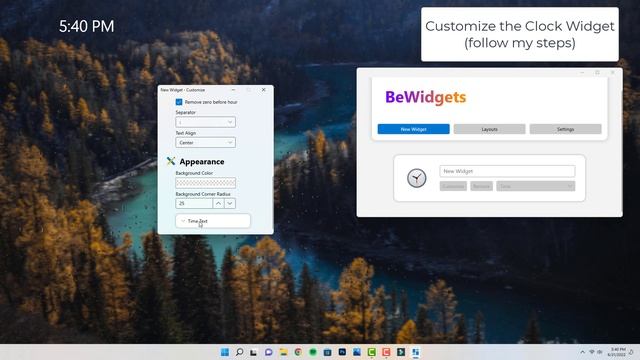This screenshot has height=360, width=640.
Task: Open the green round app on taskbar
Action: pyautogui.click(x=313, y=352)
